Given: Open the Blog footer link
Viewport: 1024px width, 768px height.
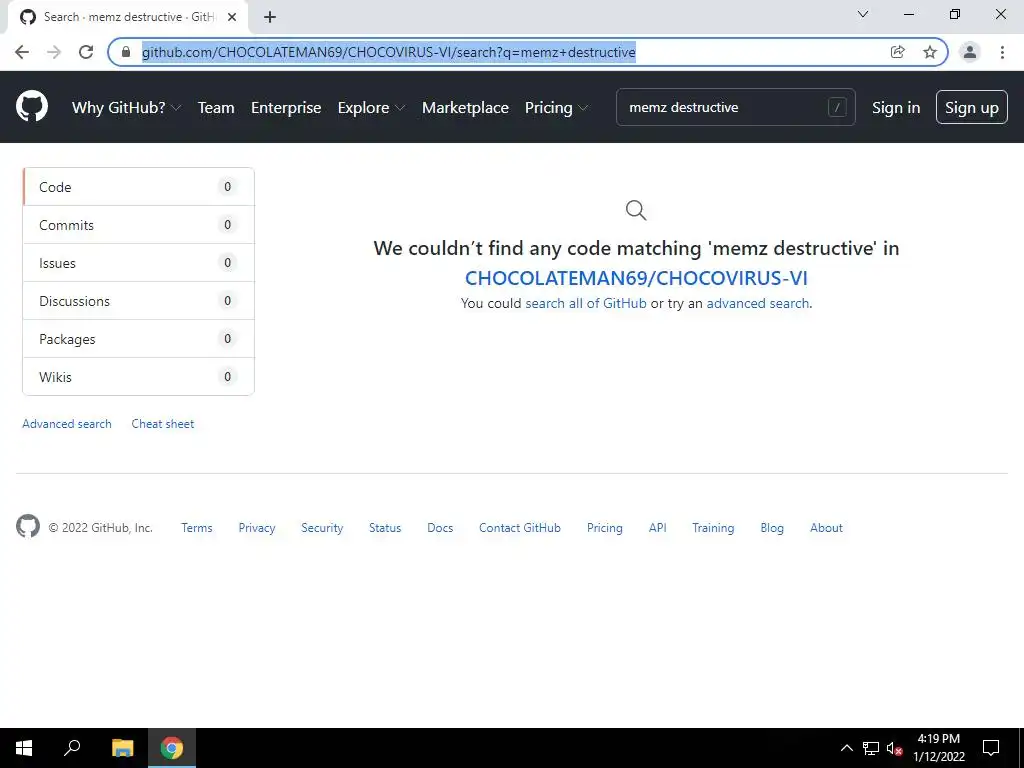Looking at the screenshot, I should tap(772, 528).
